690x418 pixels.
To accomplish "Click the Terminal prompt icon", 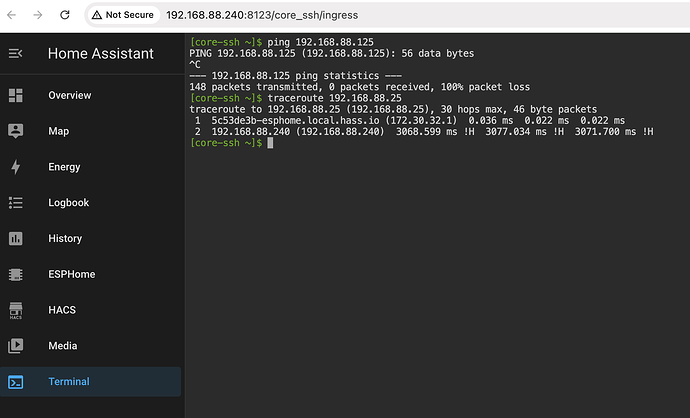I will pos(15,382).
